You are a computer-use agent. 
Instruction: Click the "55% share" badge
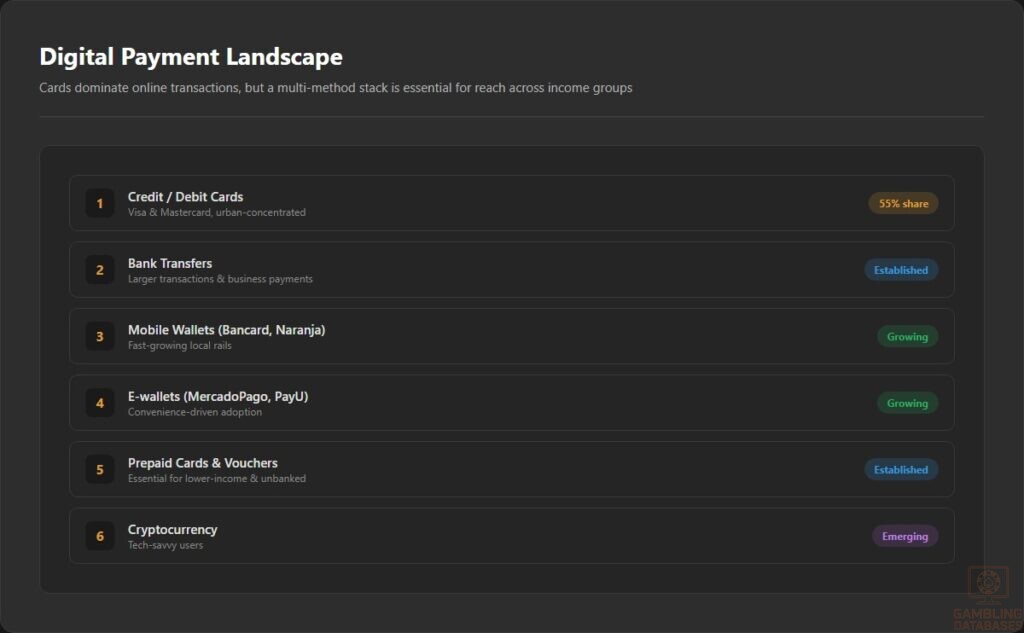coord(903,204)
